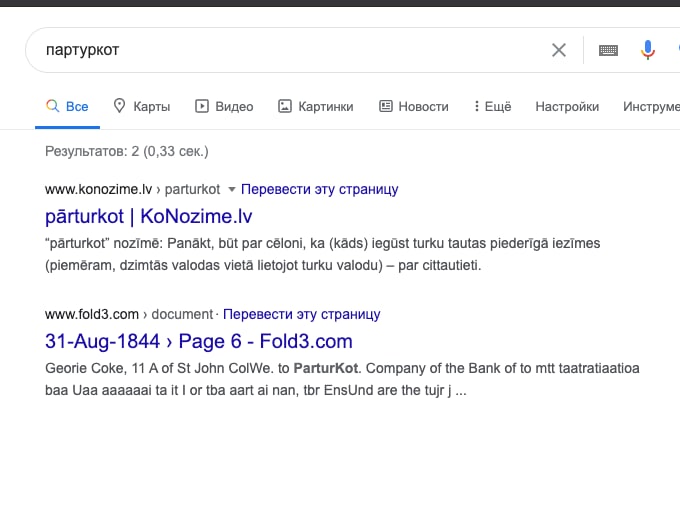
Task: Click Перевести эту страницу for Fold3 result
Action: 301,314
